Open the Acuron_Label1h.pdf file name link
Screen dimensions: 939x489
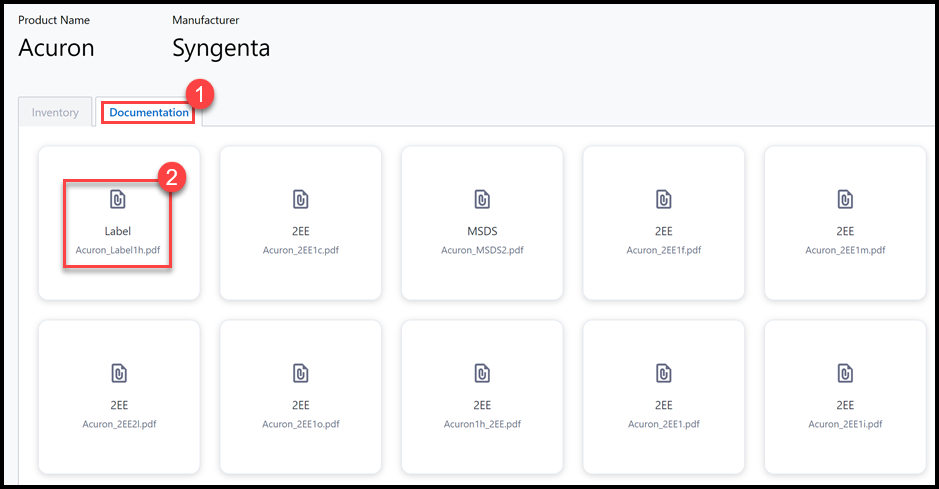[x=118, y=250]
